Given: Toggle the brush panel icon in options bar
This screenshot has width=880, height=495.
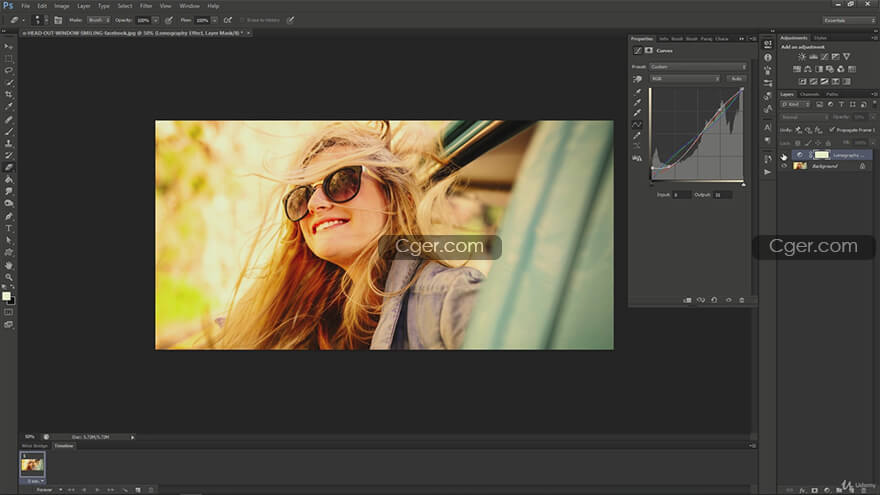Looking at the screenshot, I should 58,20.
